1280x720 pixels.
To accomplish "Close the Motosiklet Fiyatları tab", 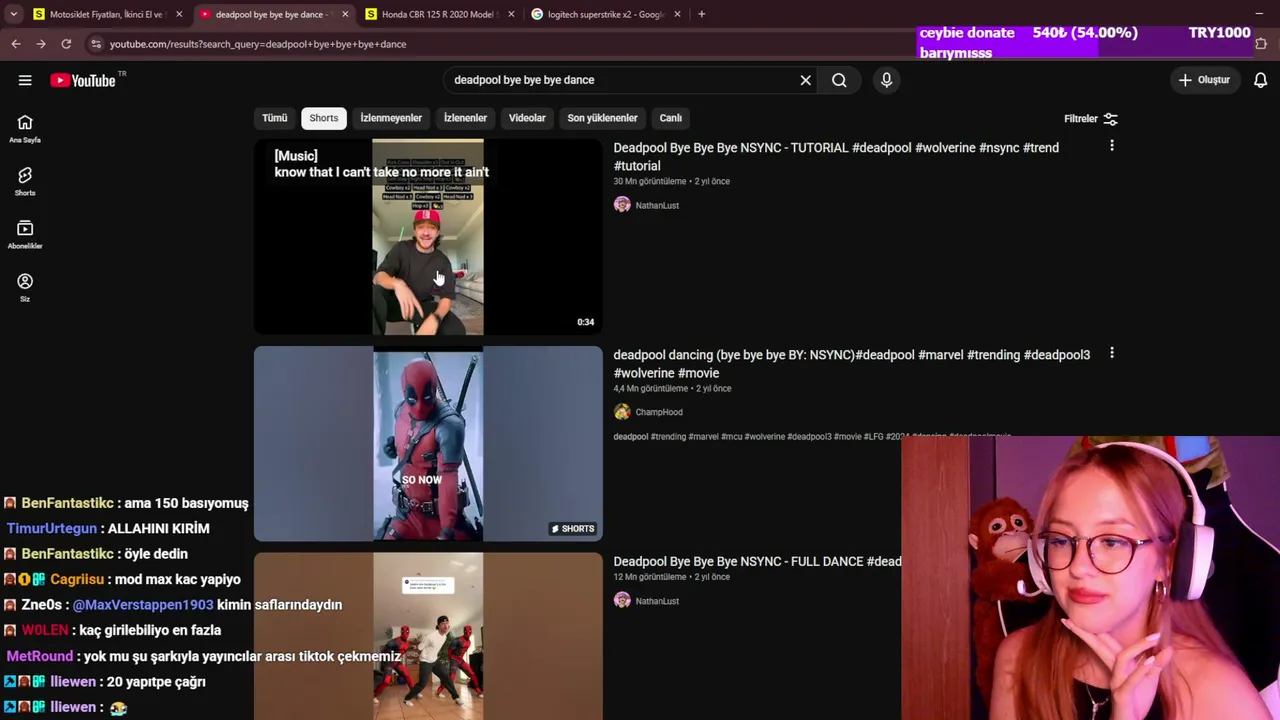I will pos(179,14).
